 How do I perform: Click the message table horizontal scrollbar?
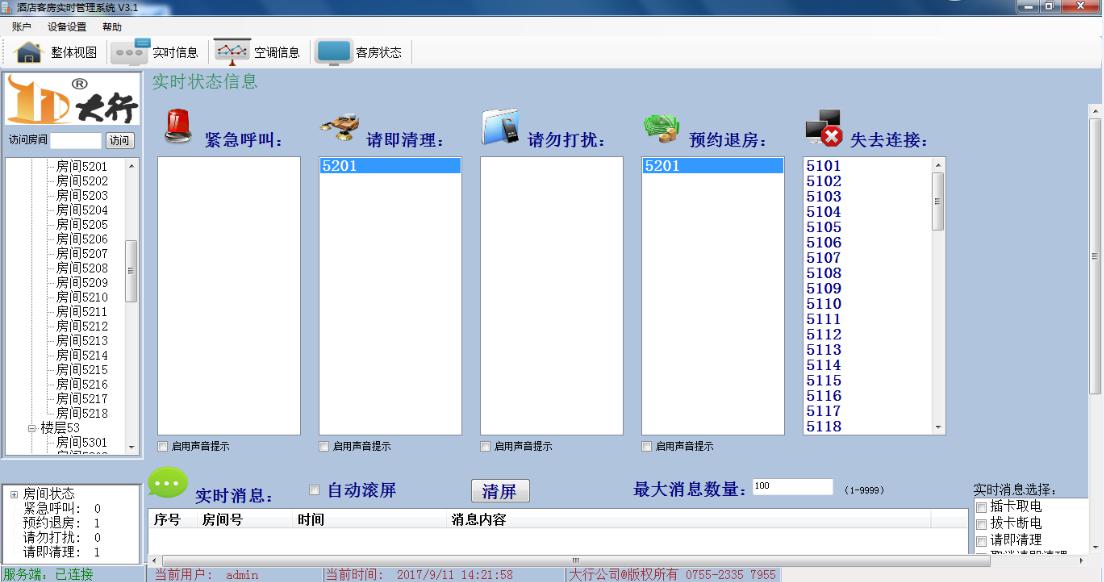(x=575, y=561)
